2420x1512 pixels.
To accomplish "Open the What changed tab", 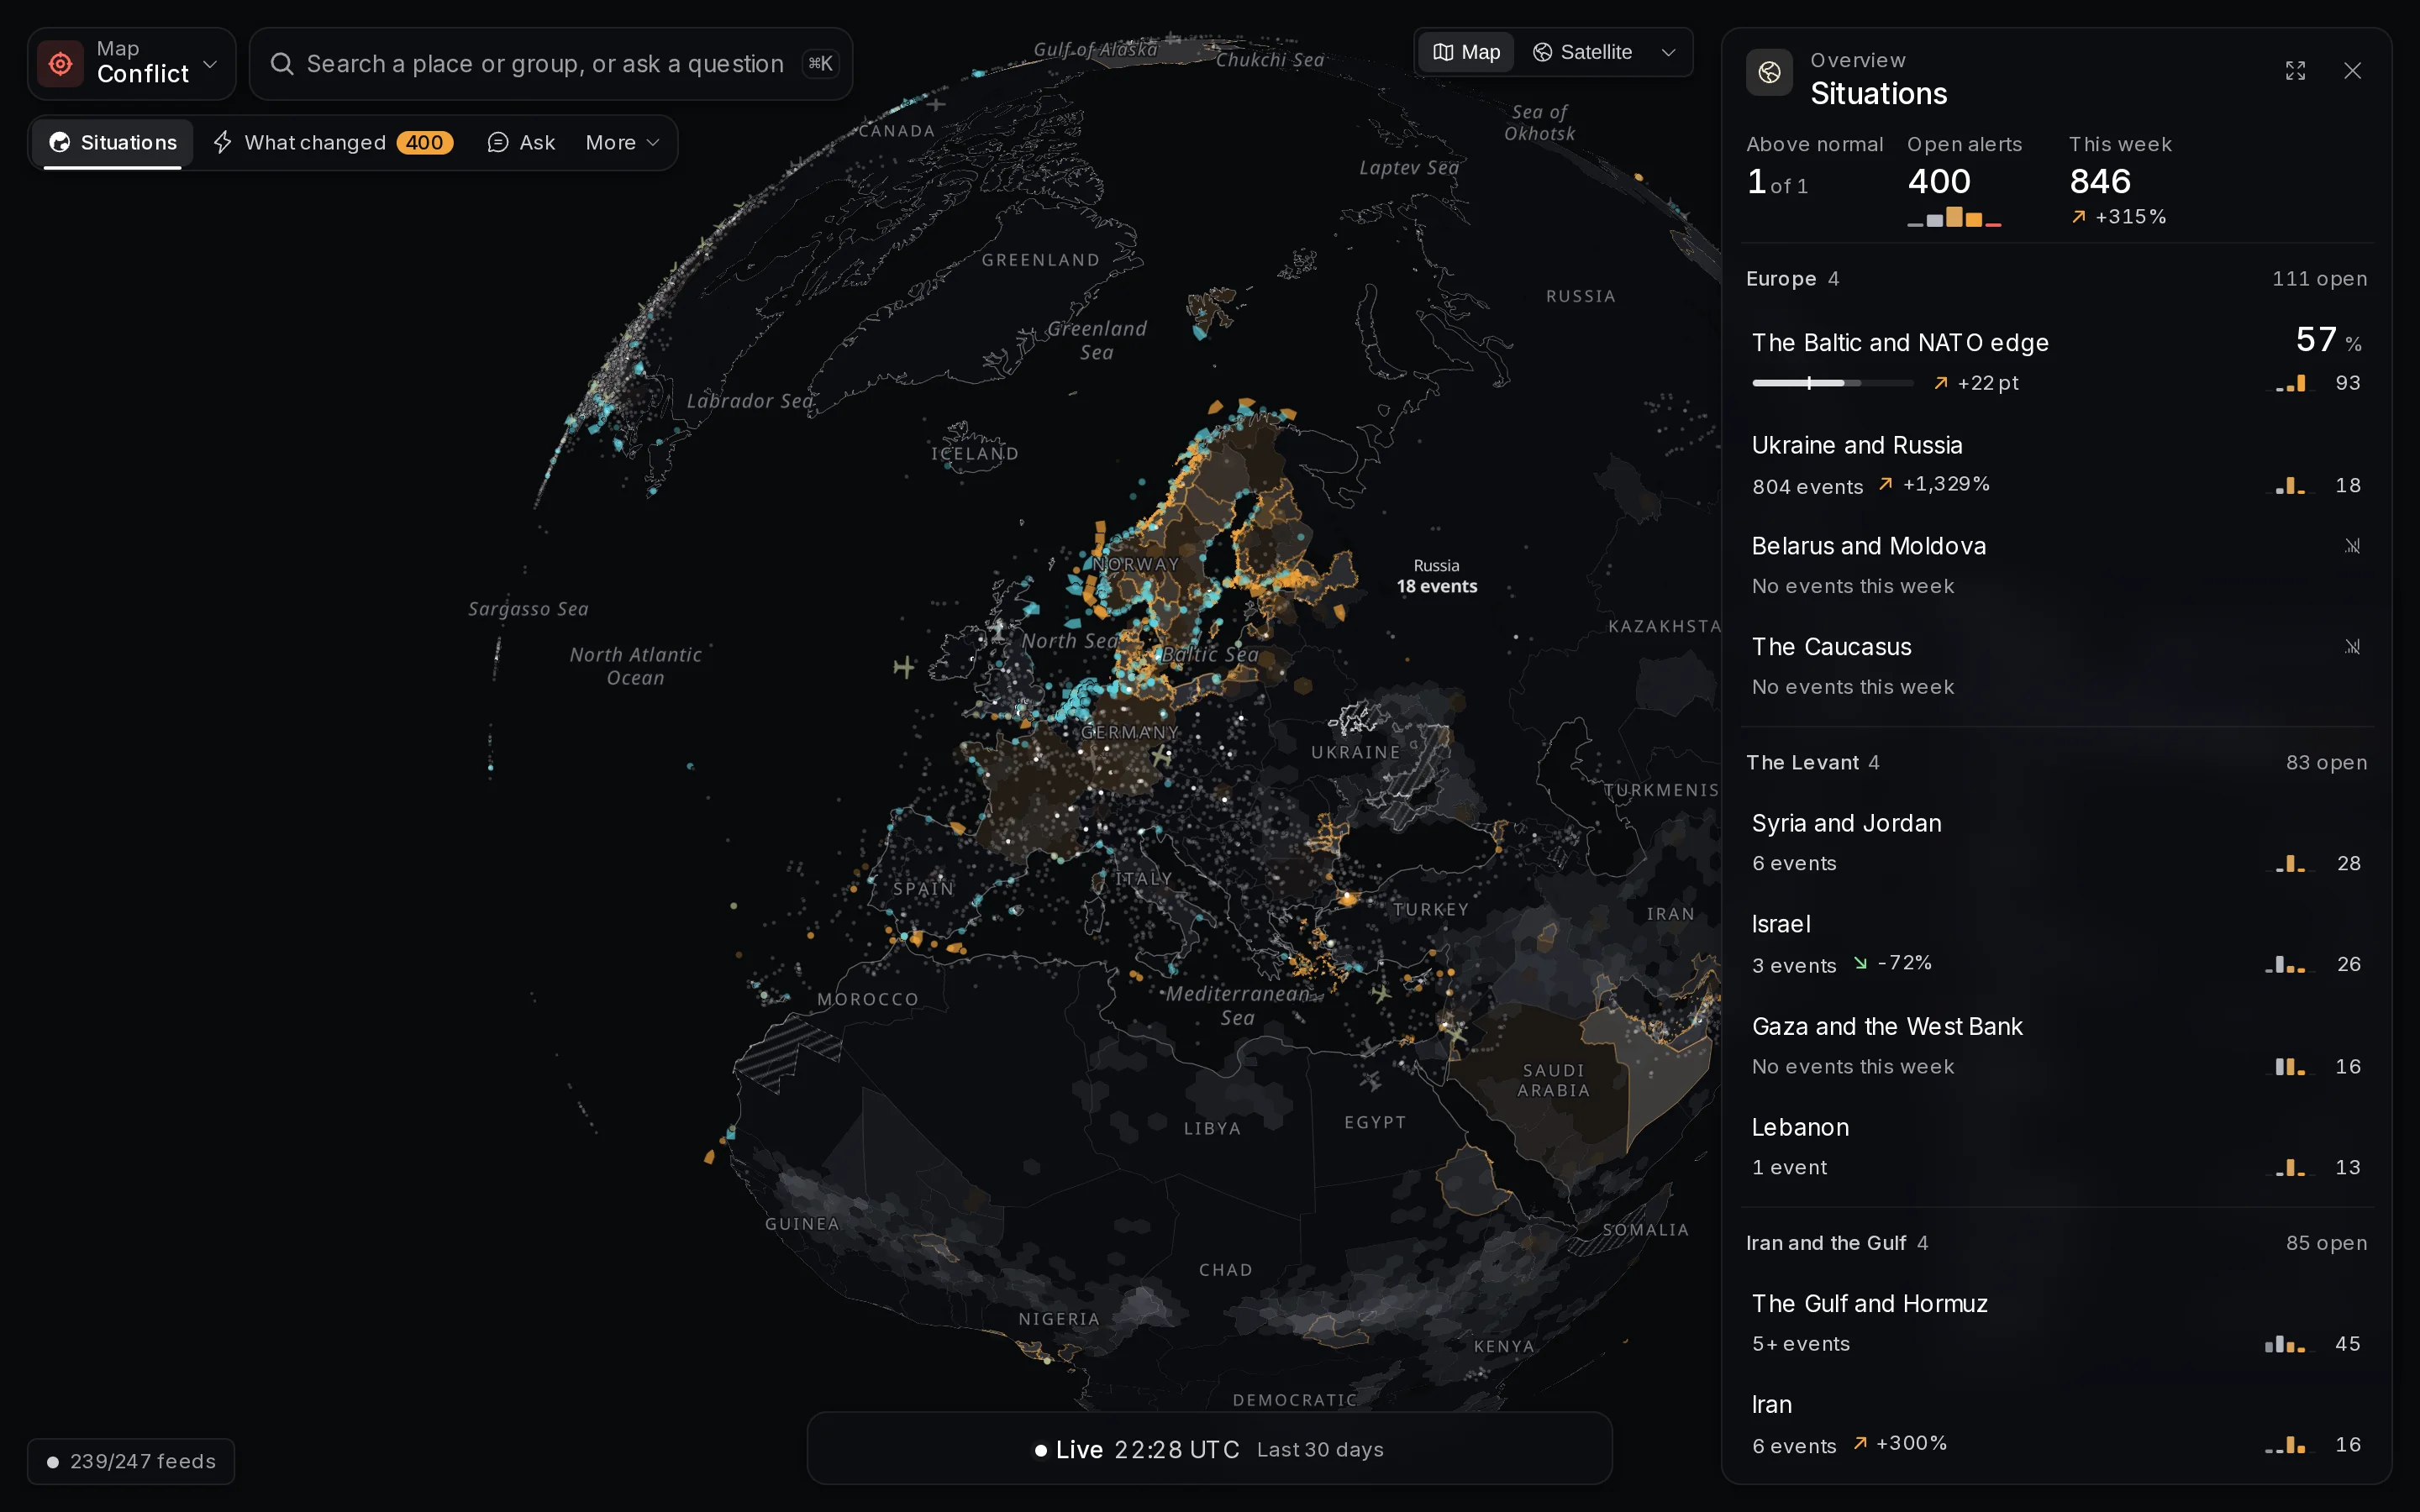I will pyautogui.click(x=333, y=143).
